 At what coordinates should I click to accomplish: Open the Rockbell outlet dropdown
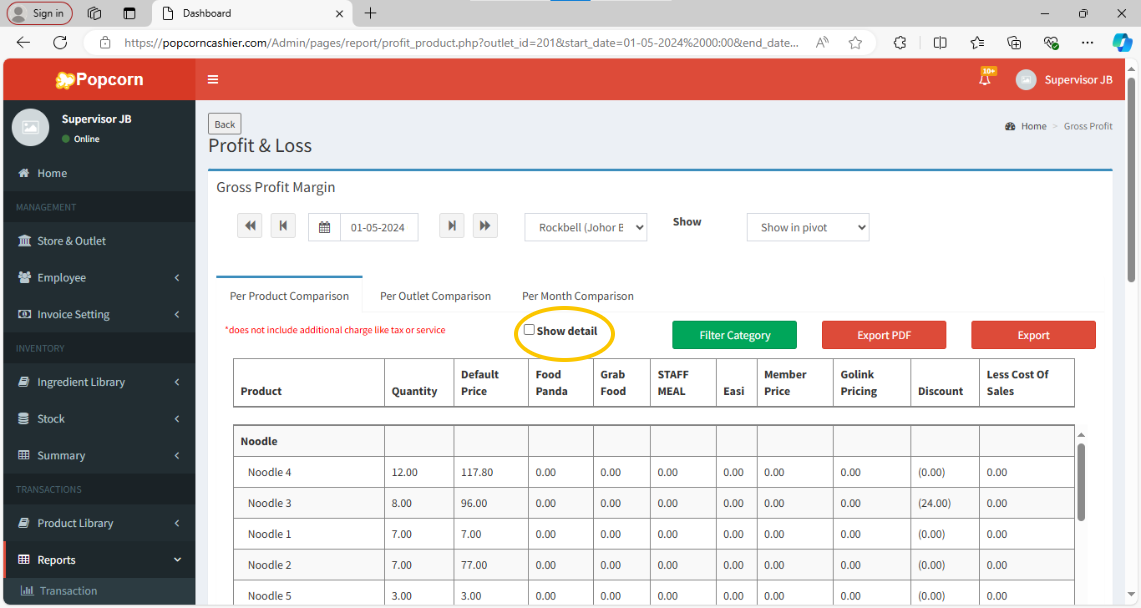pyautogui.click(x=586, y=228)
